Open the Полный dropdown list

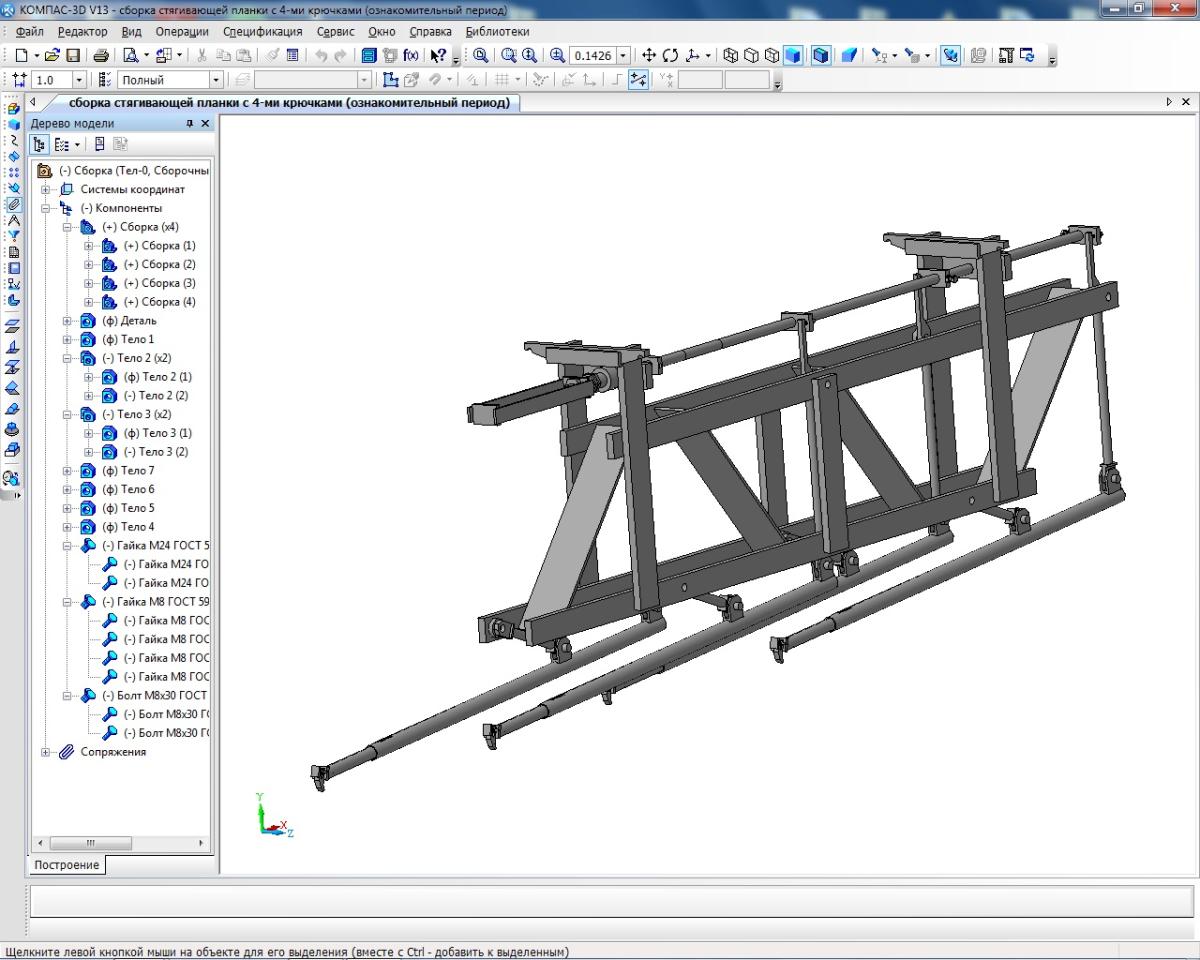[x=215, y=80]
